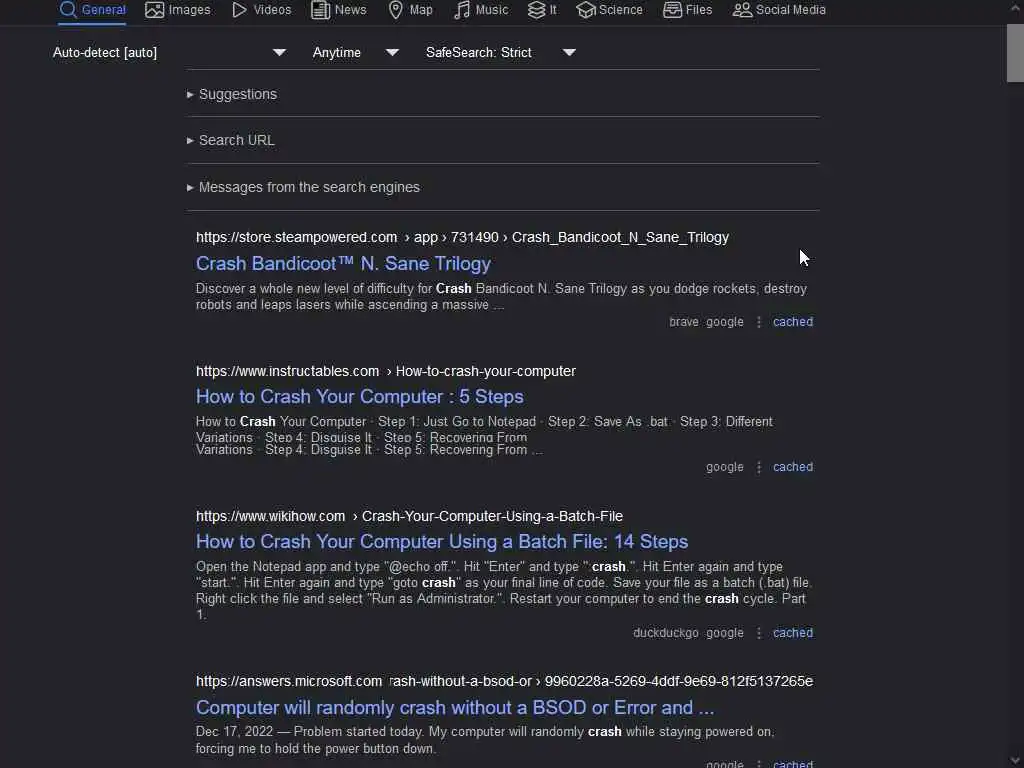Click the www.wikihow.com URL text

270,516
